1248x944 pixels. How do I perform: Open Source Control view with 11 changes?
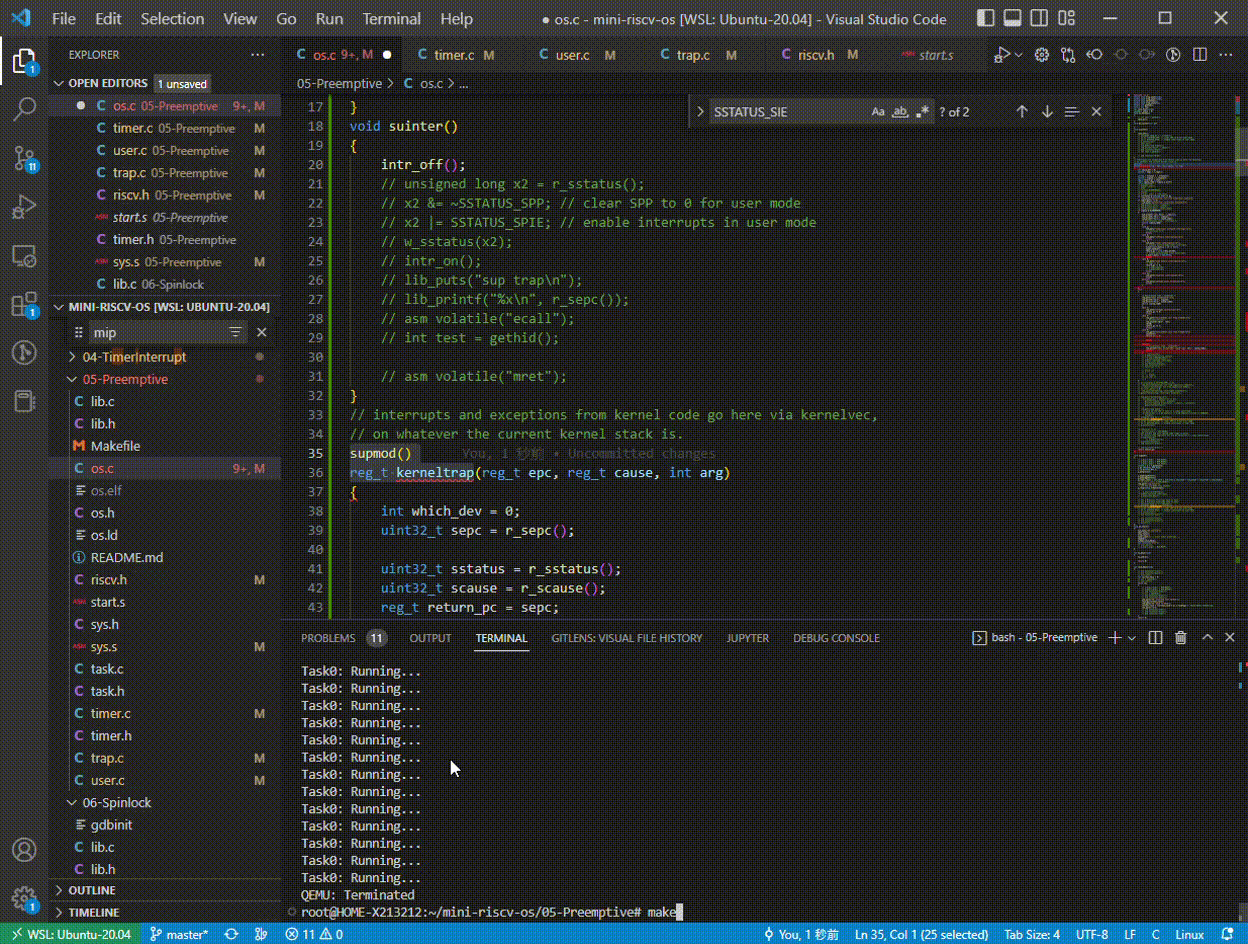(24, 158)
